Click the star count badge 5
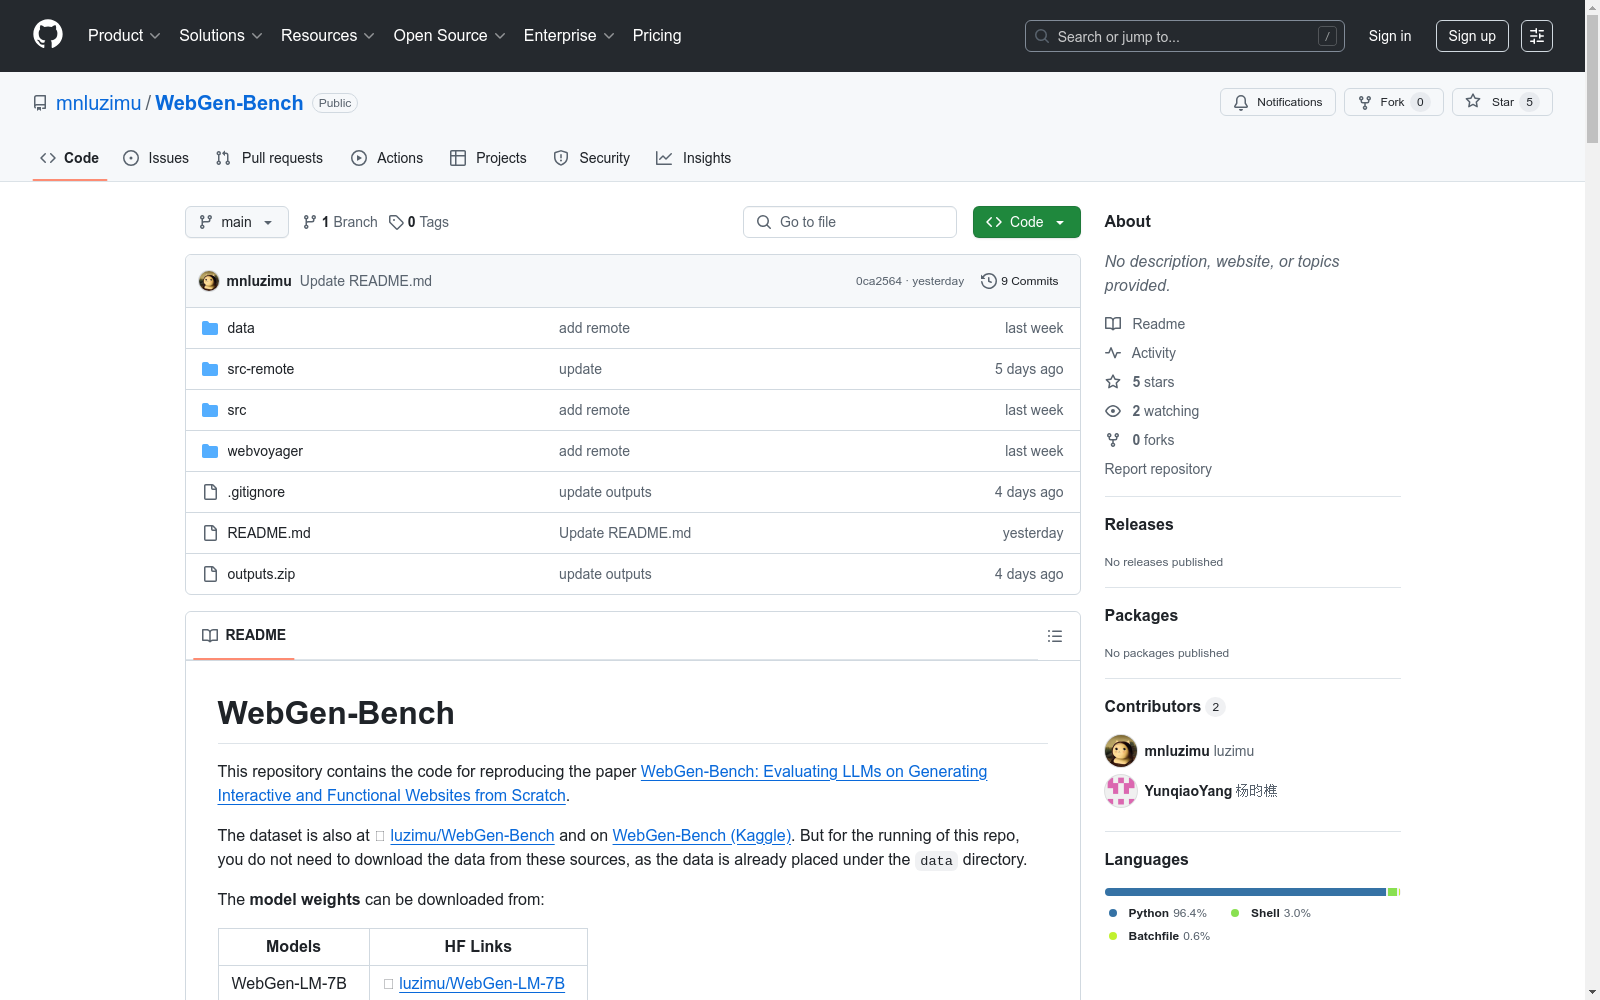 point(1529,102)
